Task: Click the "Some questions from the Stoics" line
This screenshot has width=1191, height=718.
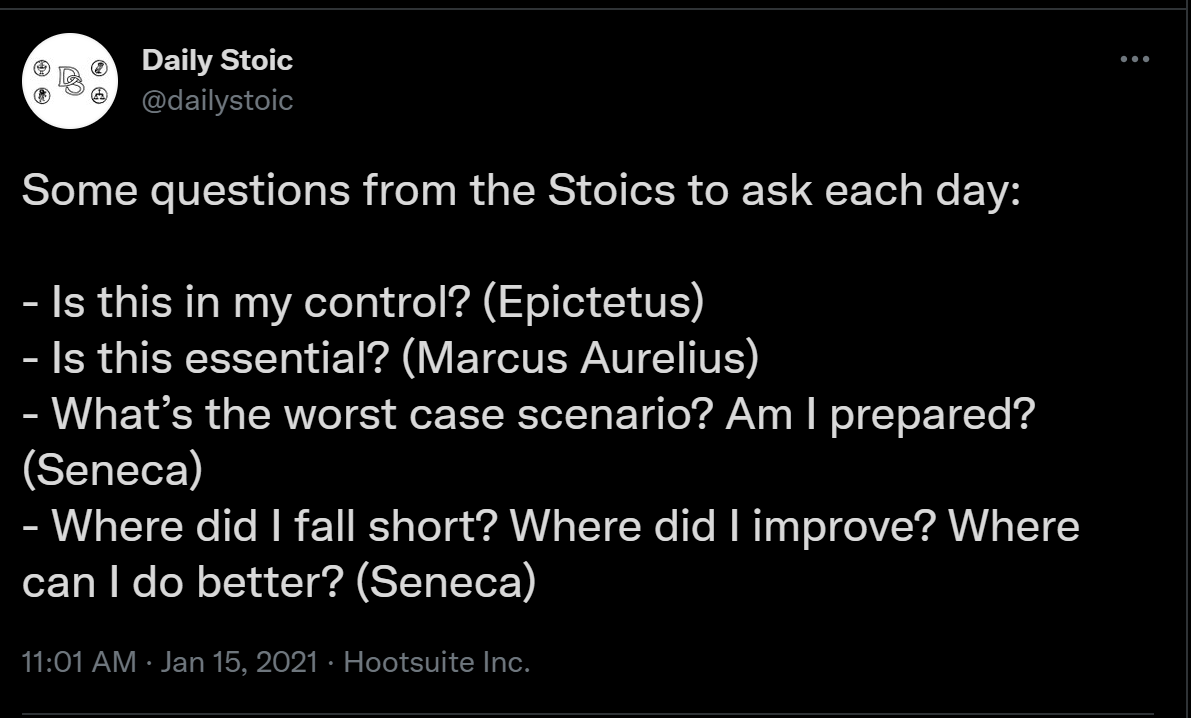Action: 520,190
